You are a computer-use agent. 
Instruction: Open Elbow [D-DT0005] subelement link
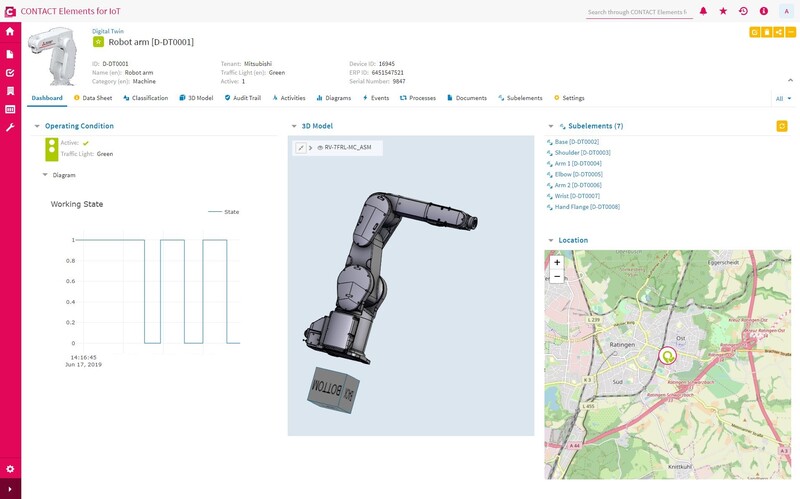coord(577,174)
